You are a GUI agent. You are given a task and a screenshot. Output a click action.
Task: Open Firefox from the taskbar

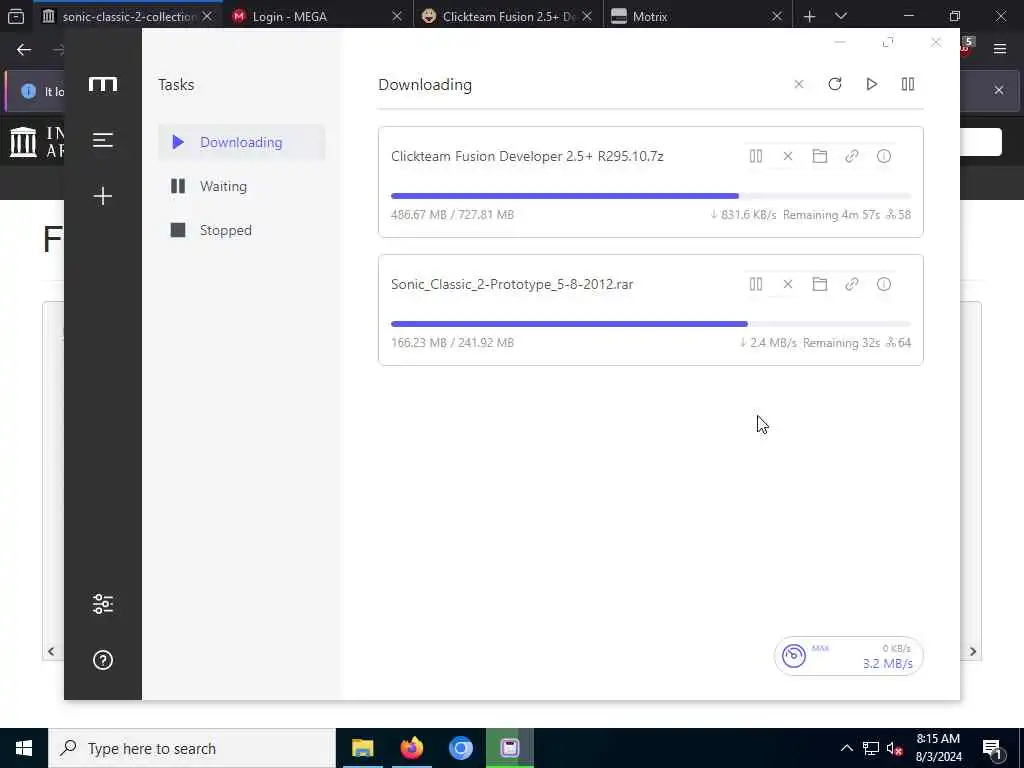point(411,748)
